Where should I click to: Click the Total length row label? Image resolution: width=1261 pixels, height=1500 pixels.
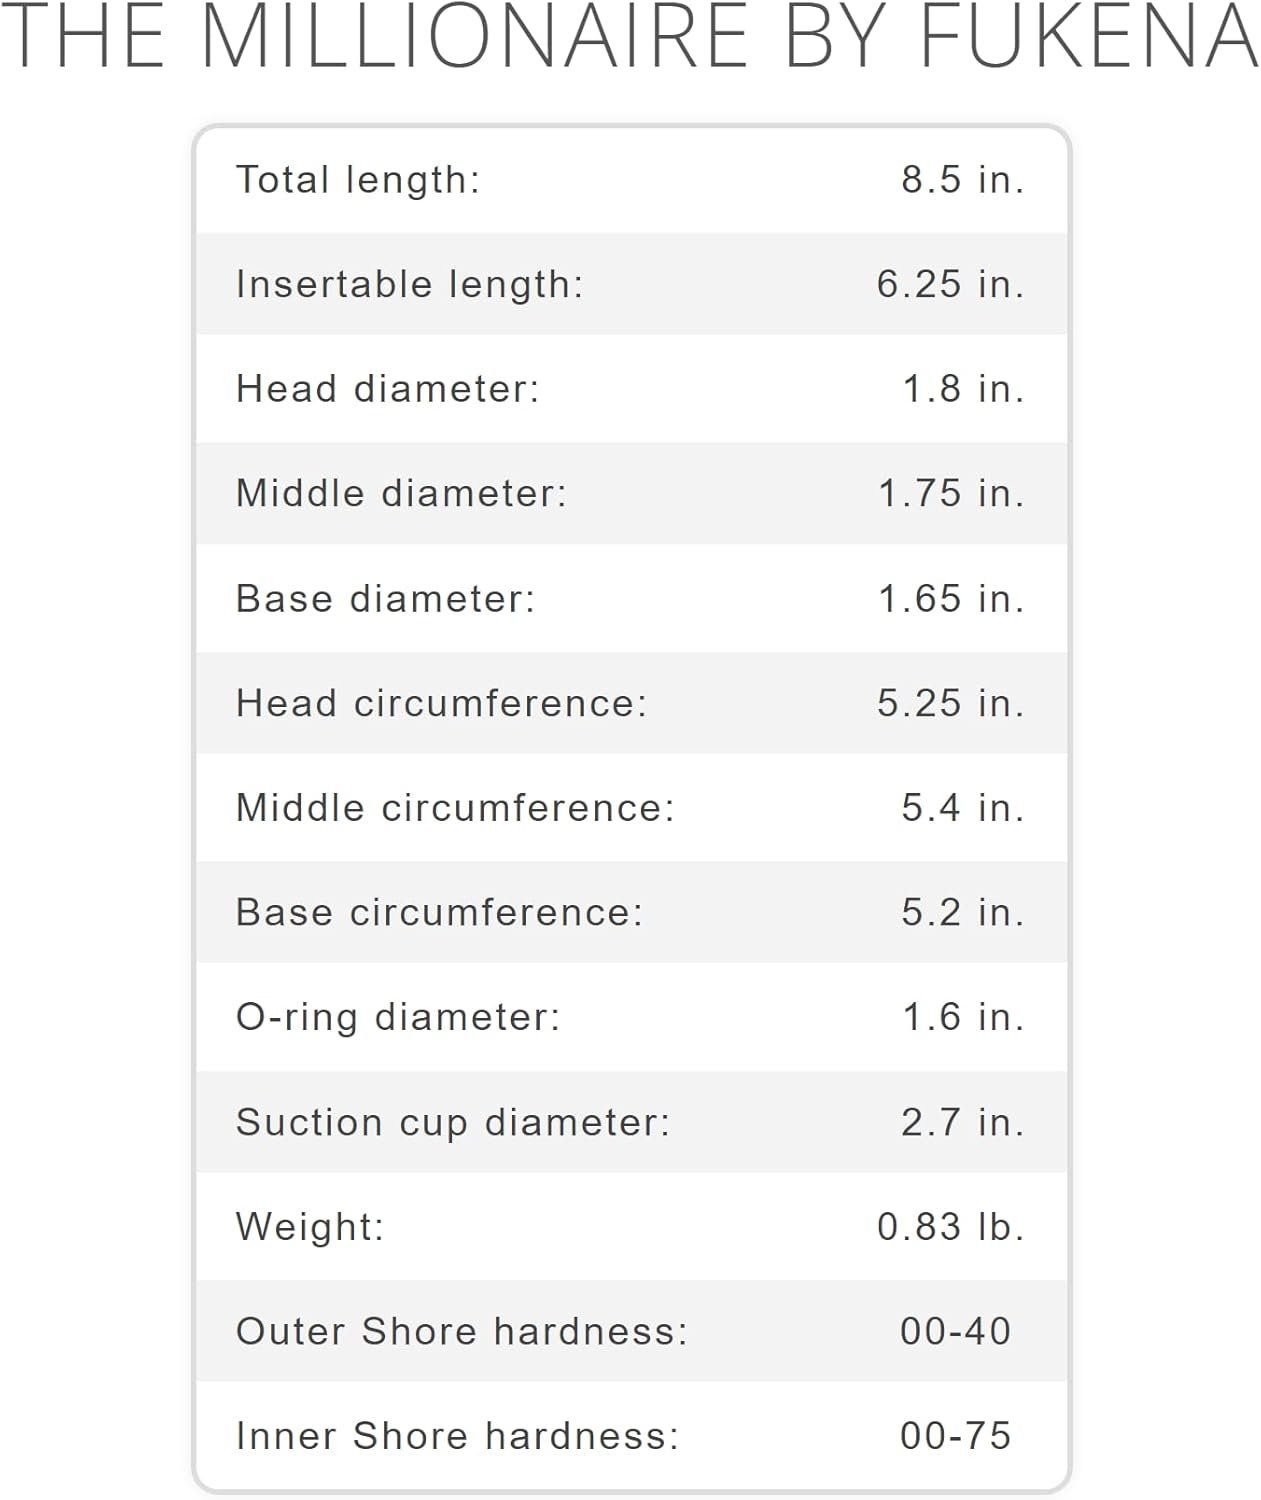[358, 180]
